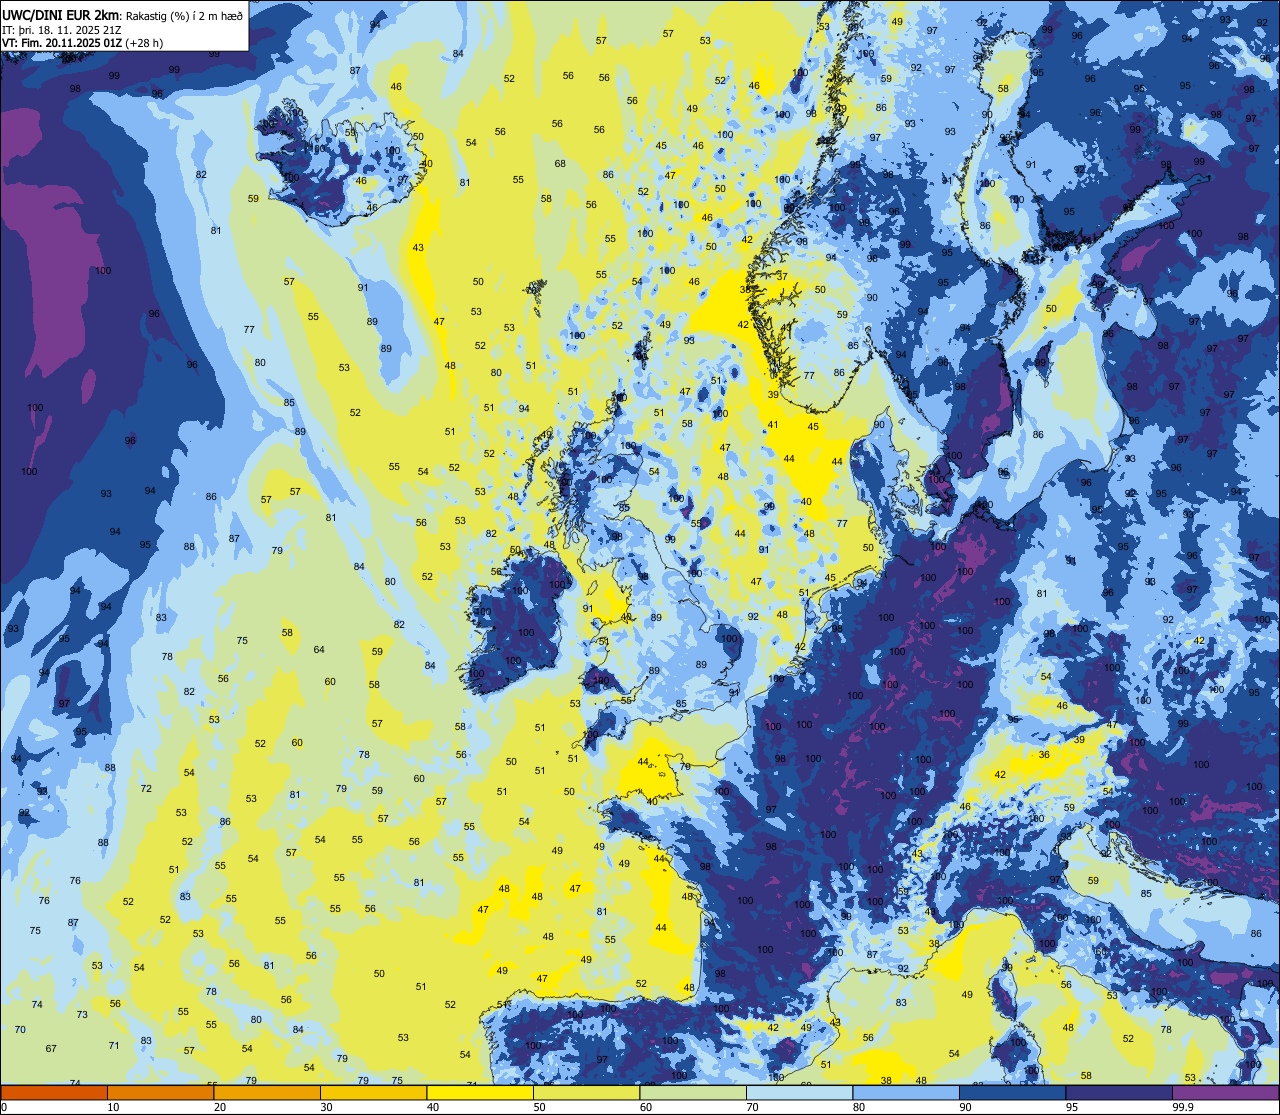Pick the 90–95 medium blue legend segment
This screenshot has width=1280, height=1115.
[x=1012, y=1093]
